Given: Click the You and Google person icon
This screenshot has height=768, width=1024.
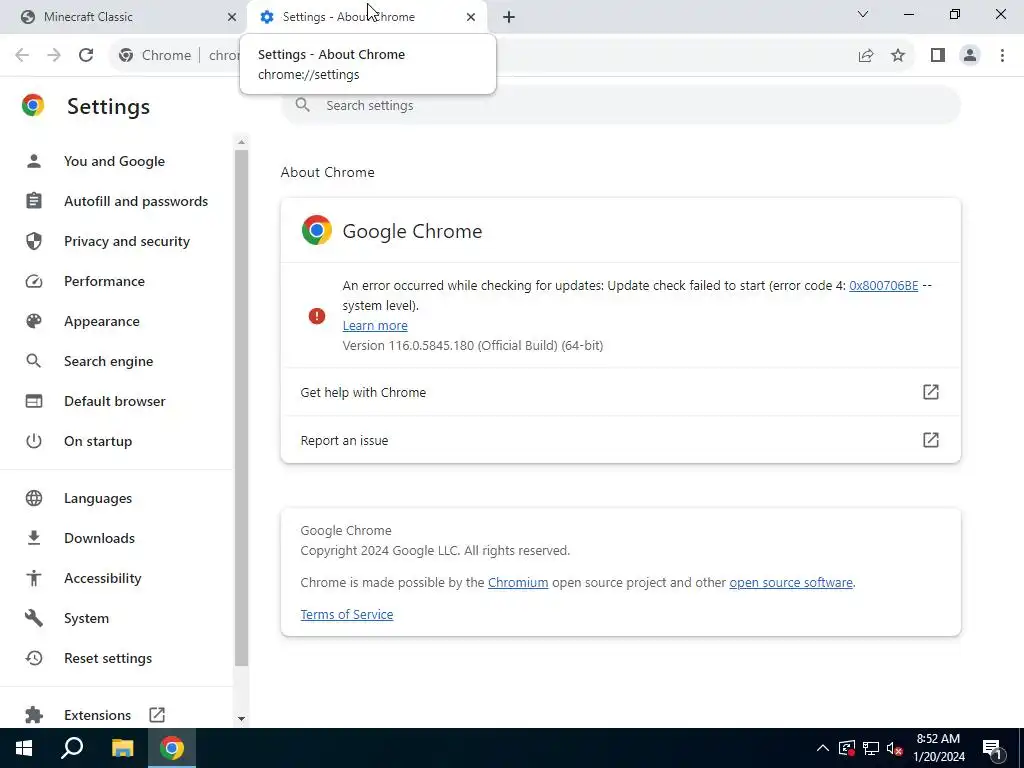Looking at the screenshot, I should [x=34, y=161].
